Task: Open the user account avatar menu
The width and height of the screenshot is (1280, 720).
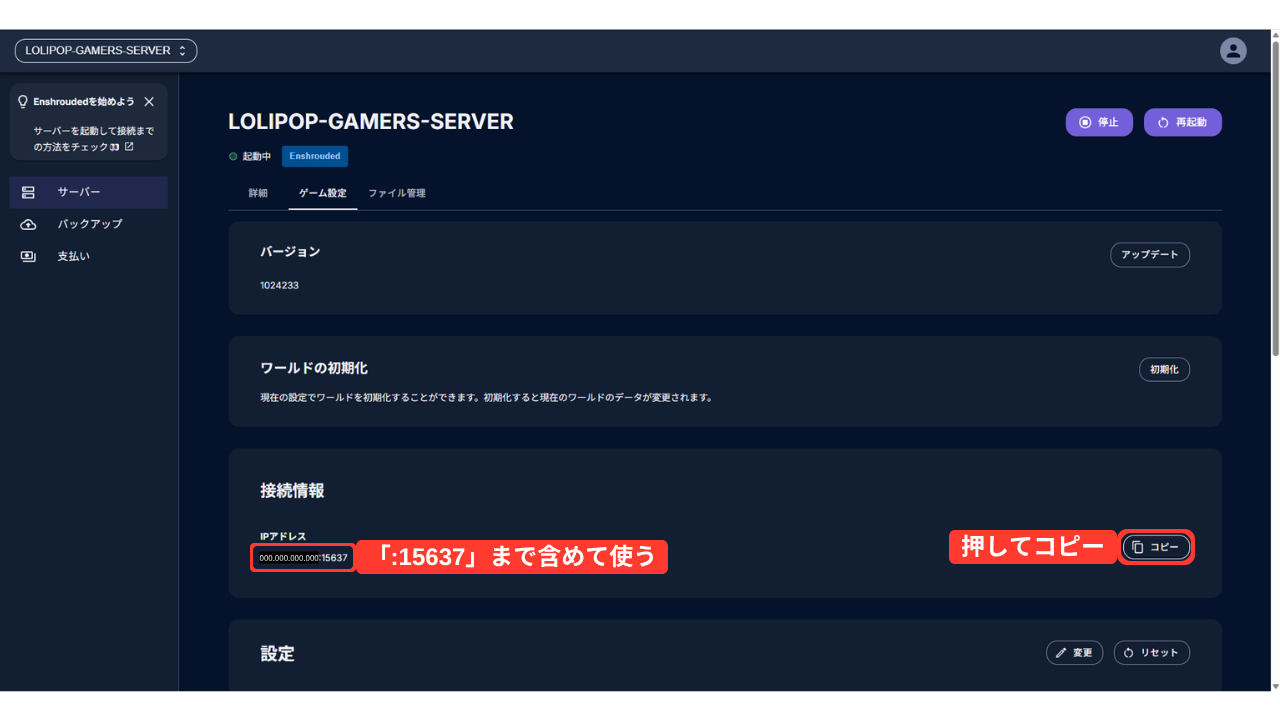Action: (x=1233, y=50)
